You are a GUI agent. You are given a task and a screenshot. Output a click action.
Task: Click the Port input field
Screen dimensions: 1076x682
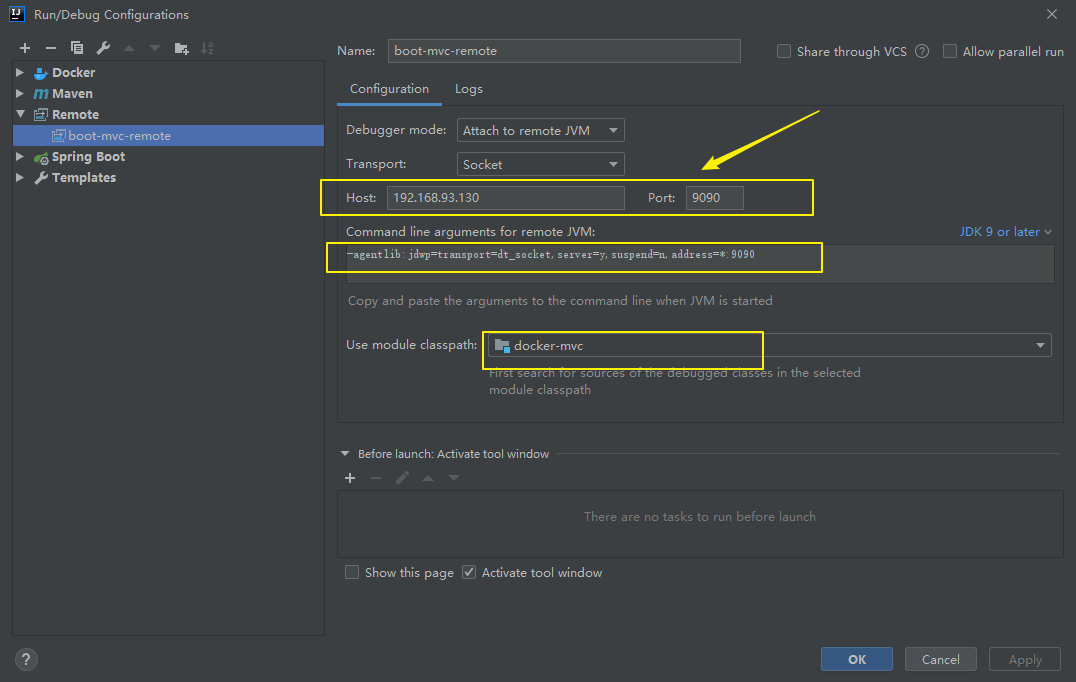tap(714, 198)
